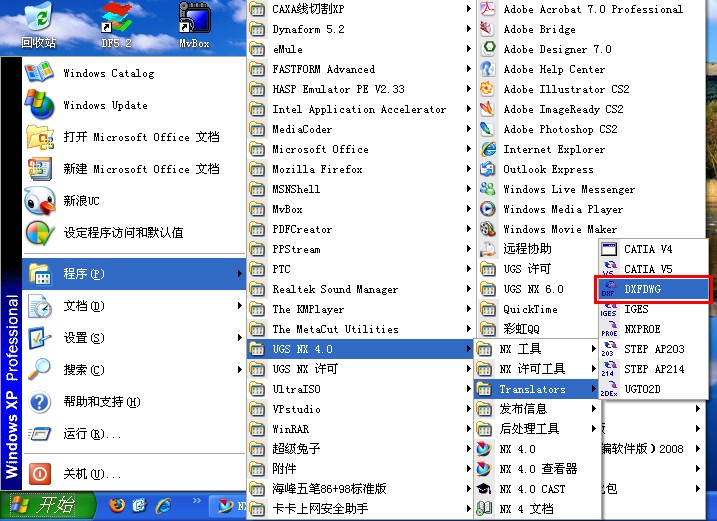The width and height of the screenshot is (717, 521).
Task: Click the Internet Explorer program icon
Action: (x=487, y=149)
